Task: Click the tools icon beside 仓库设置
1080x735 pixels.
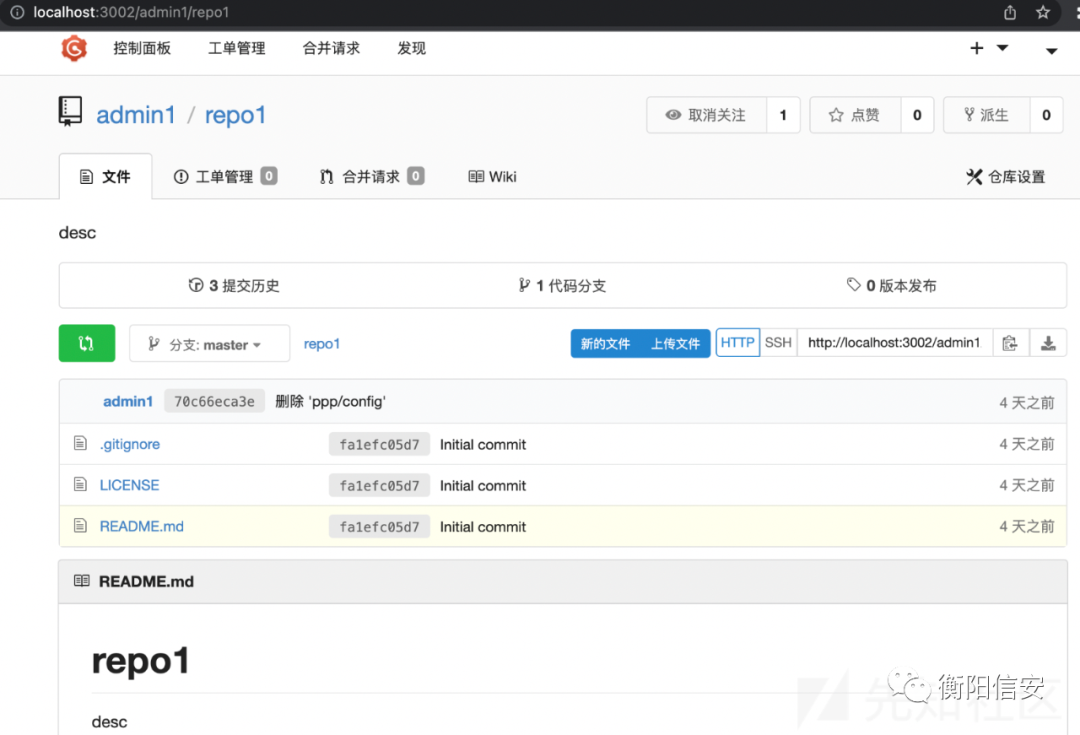Action: [974, 177]
